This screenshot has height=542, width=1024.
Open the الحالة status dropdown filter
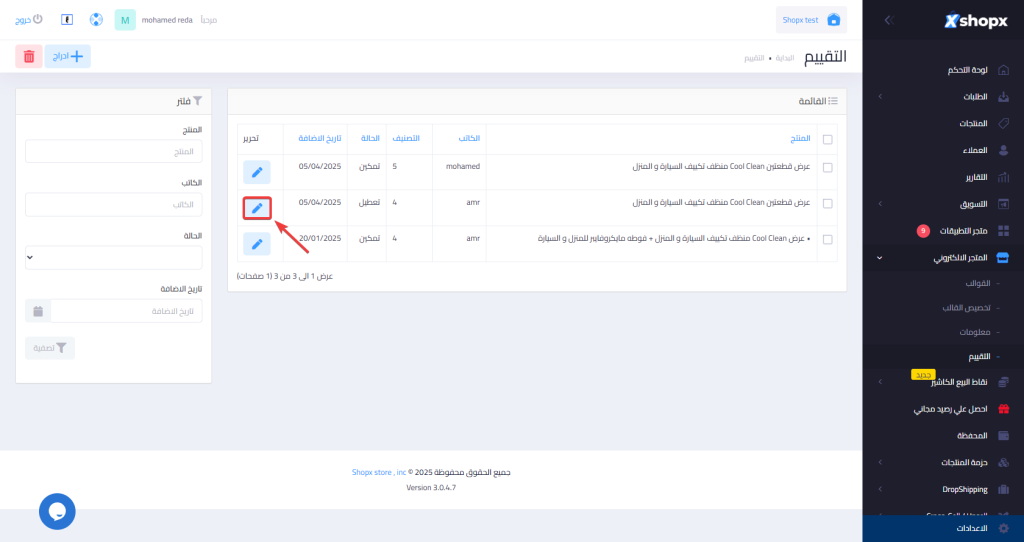[113, 257]
